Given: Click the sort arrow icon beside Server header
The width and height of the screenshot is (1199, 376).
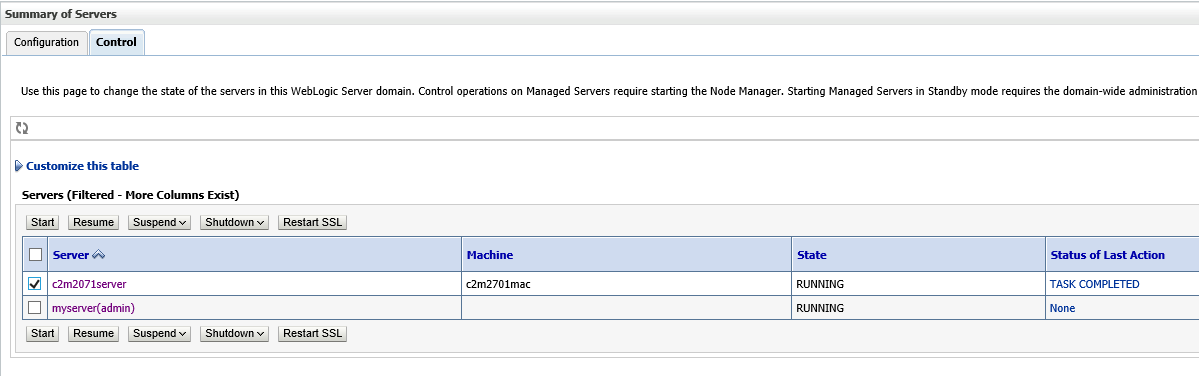Looking at the screenshot, I should click(99, 255).
